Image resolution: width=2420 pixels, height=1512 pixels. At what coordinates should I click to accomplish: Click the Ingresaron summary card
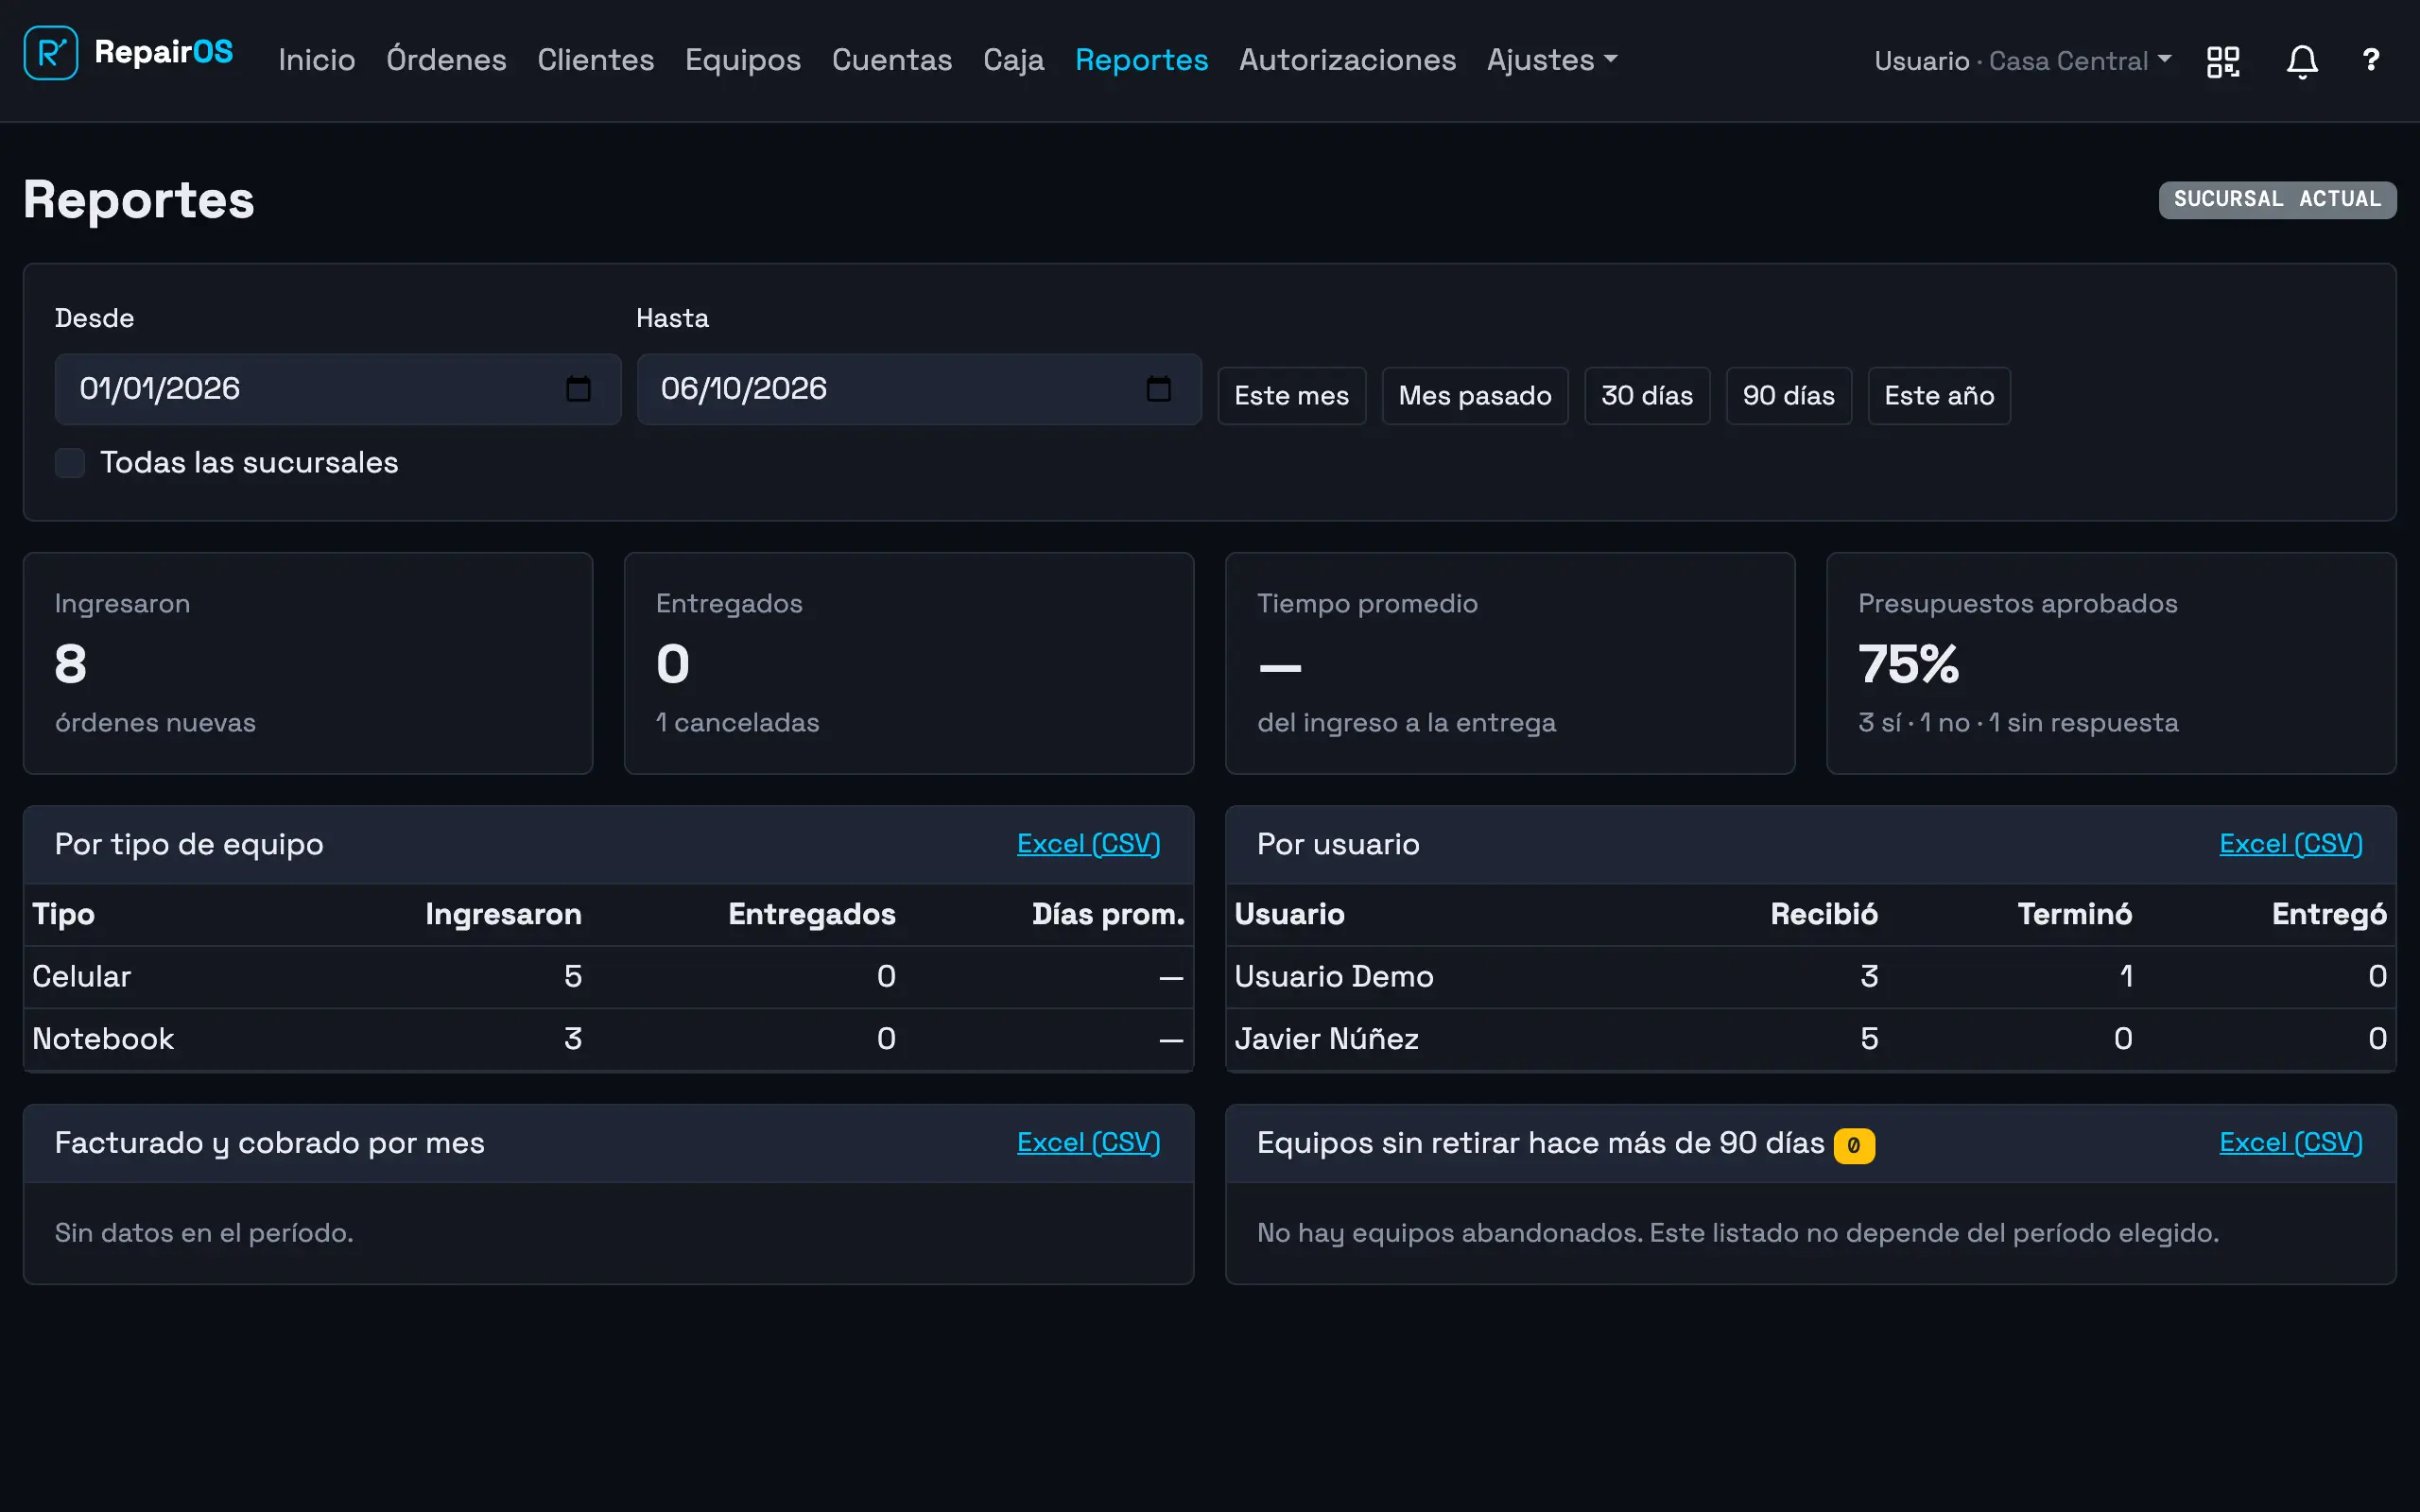(x=308, y=663)
